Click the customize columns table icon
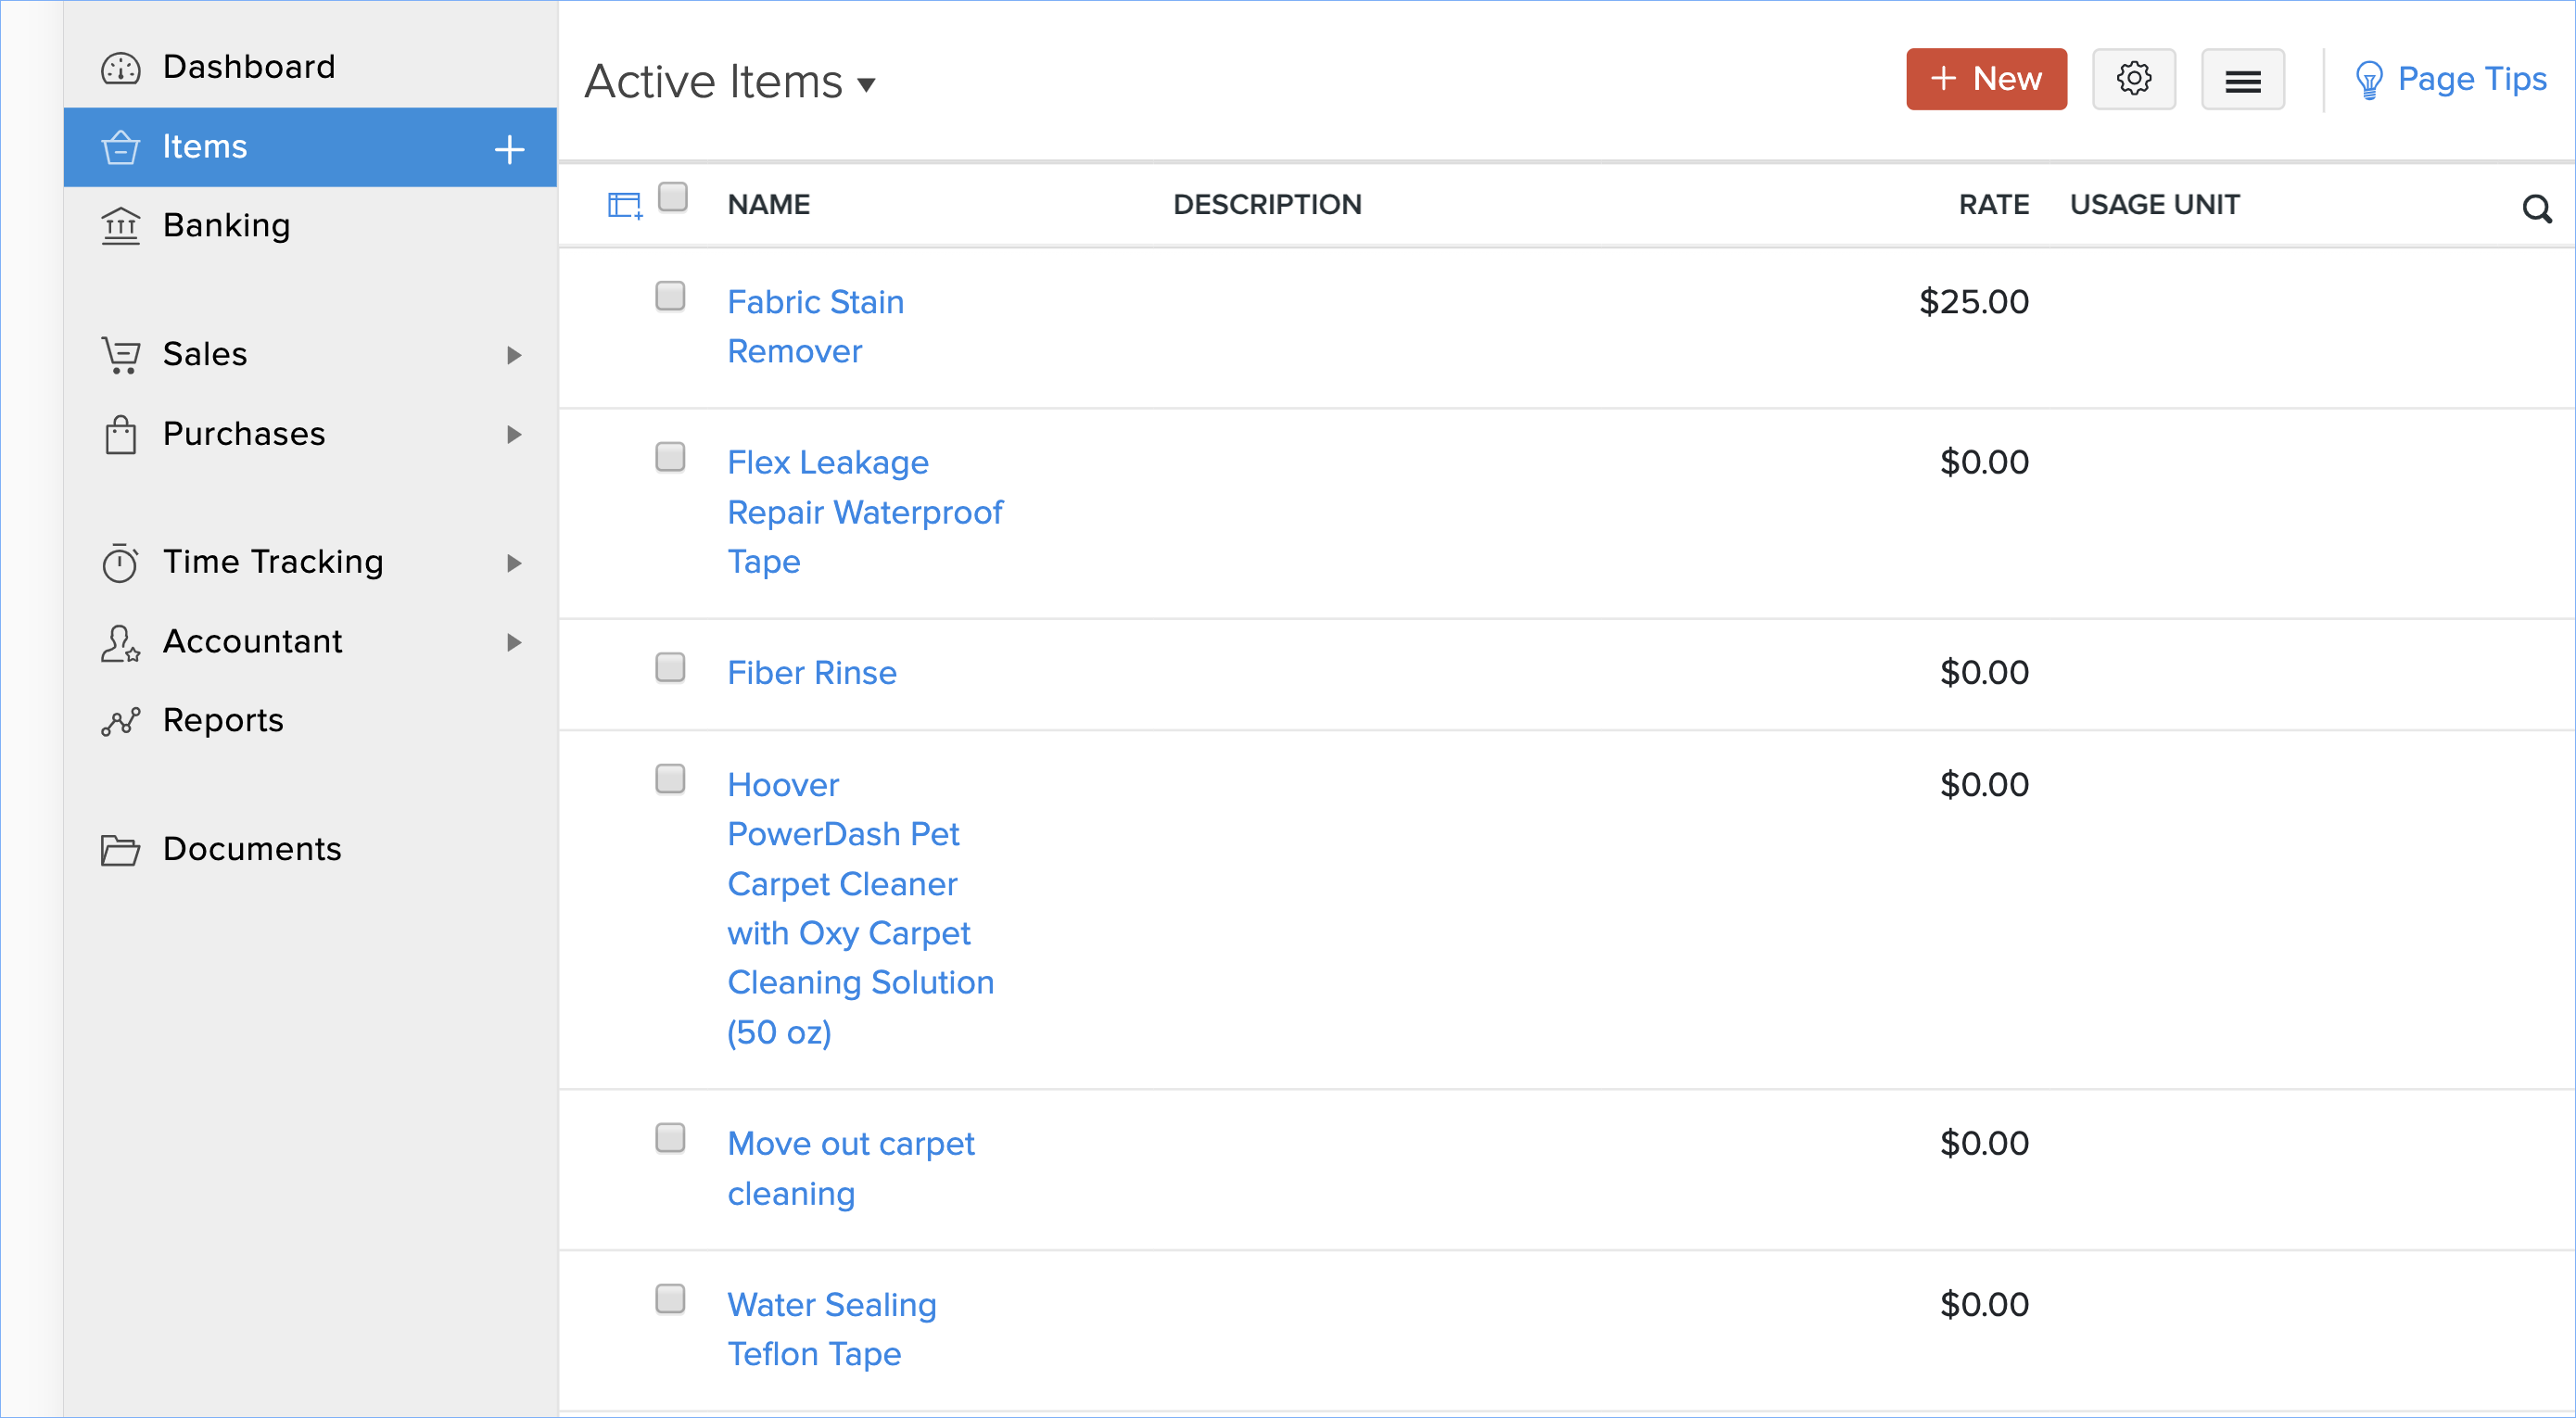Screen dimensions: 2576x1418 625,205
